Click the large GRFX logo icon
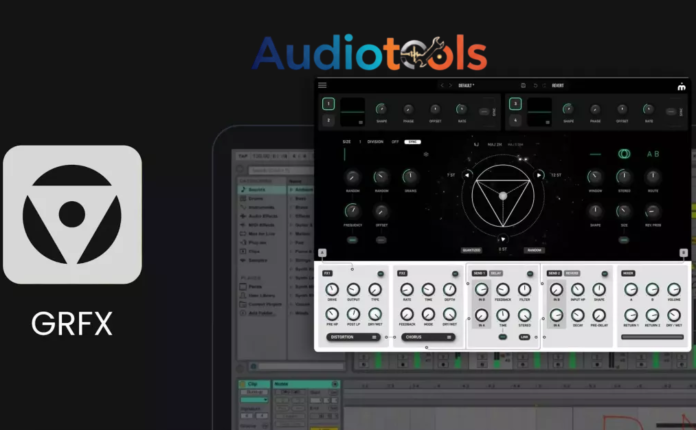This screenshot has height=430, width=696. 72,215
